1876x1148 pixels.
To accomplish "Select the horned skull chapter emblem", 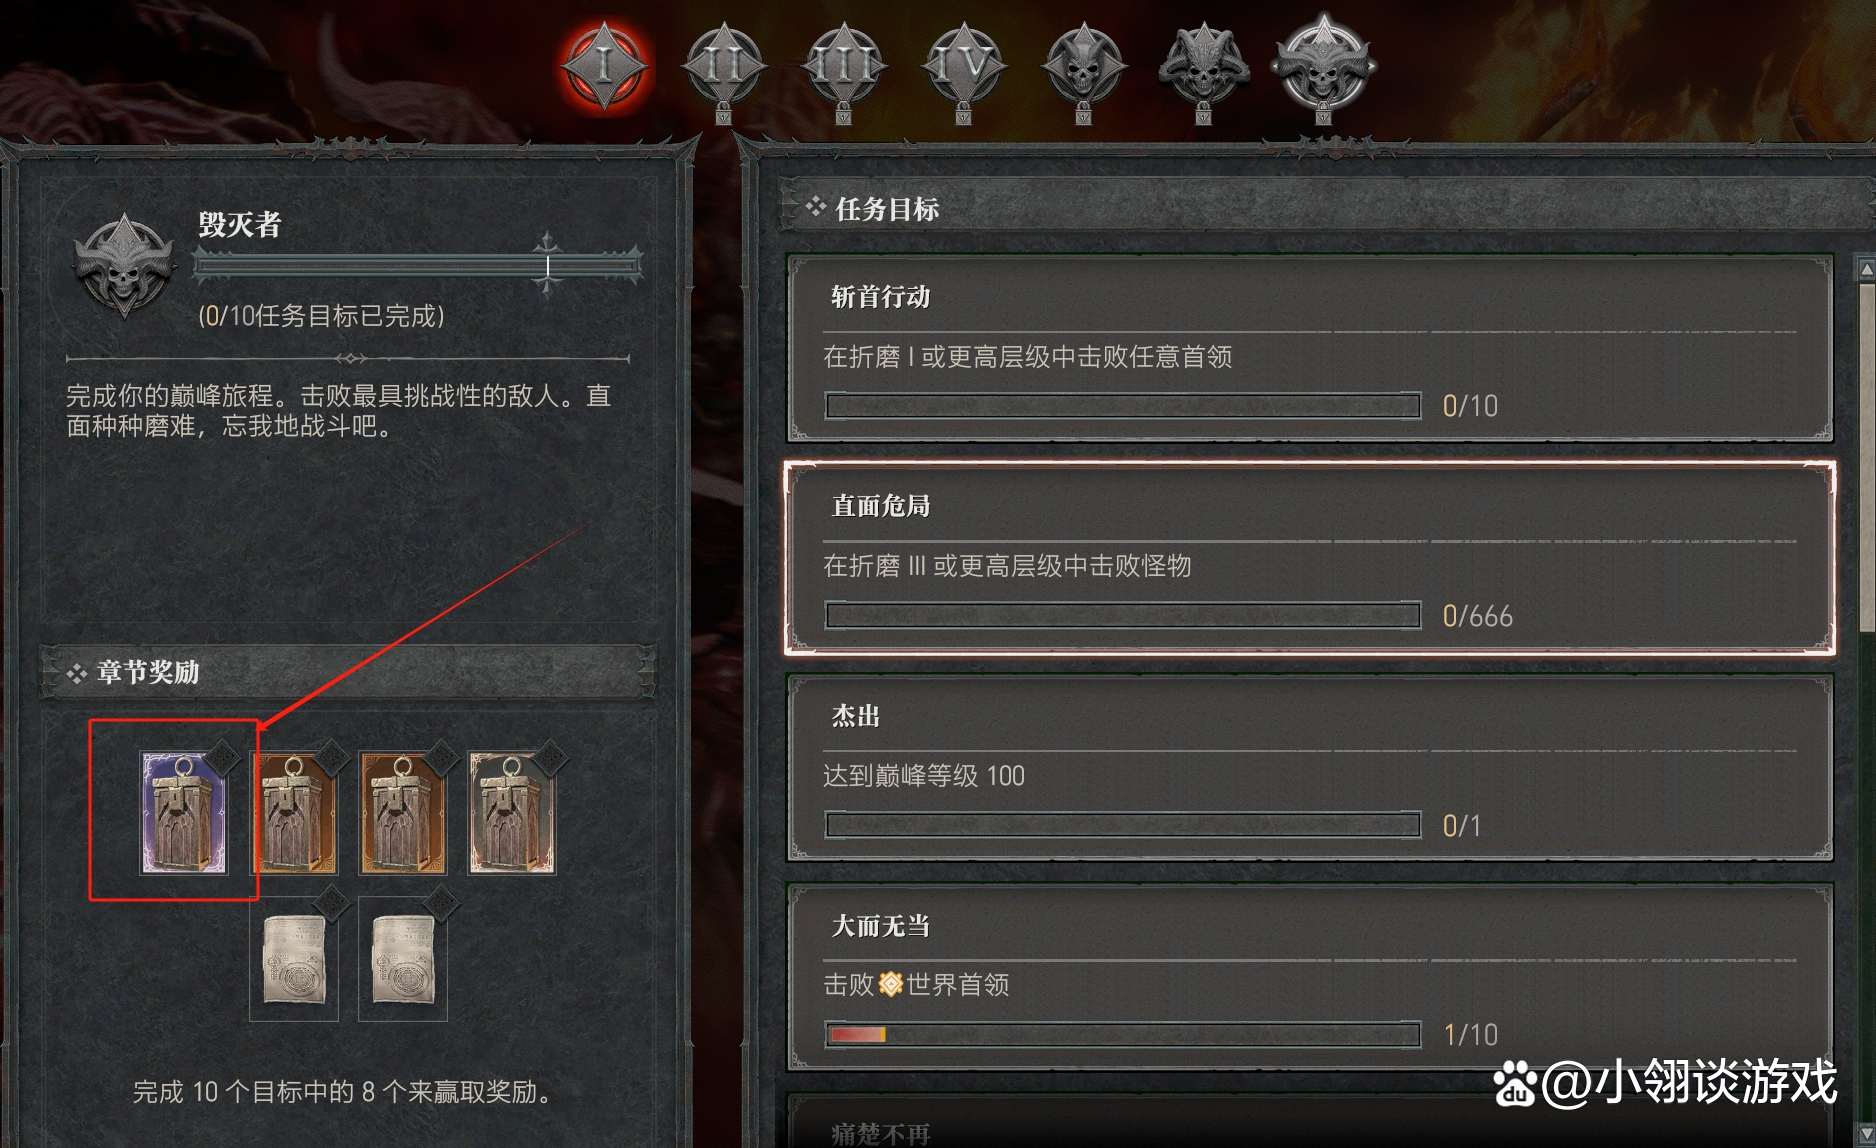I will pos(1204,70).
